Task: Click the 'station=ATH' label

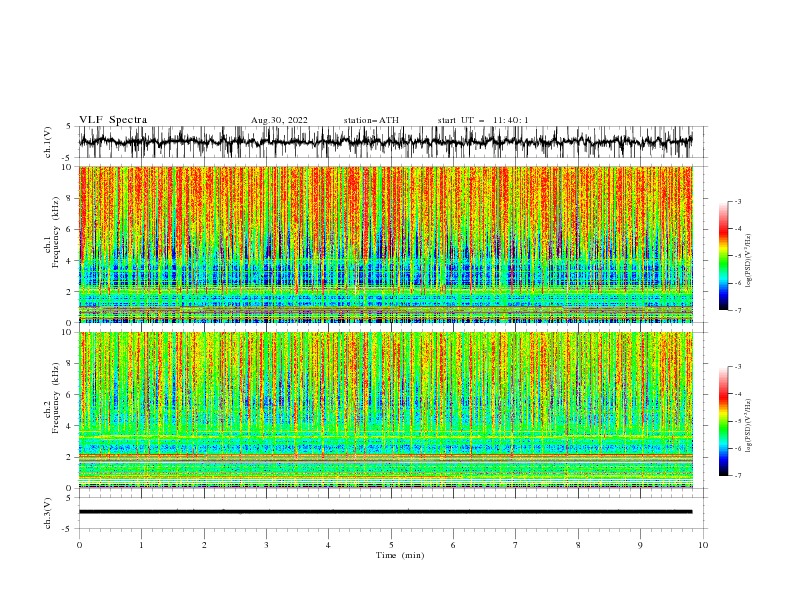Action: click(x=371, y=120)
